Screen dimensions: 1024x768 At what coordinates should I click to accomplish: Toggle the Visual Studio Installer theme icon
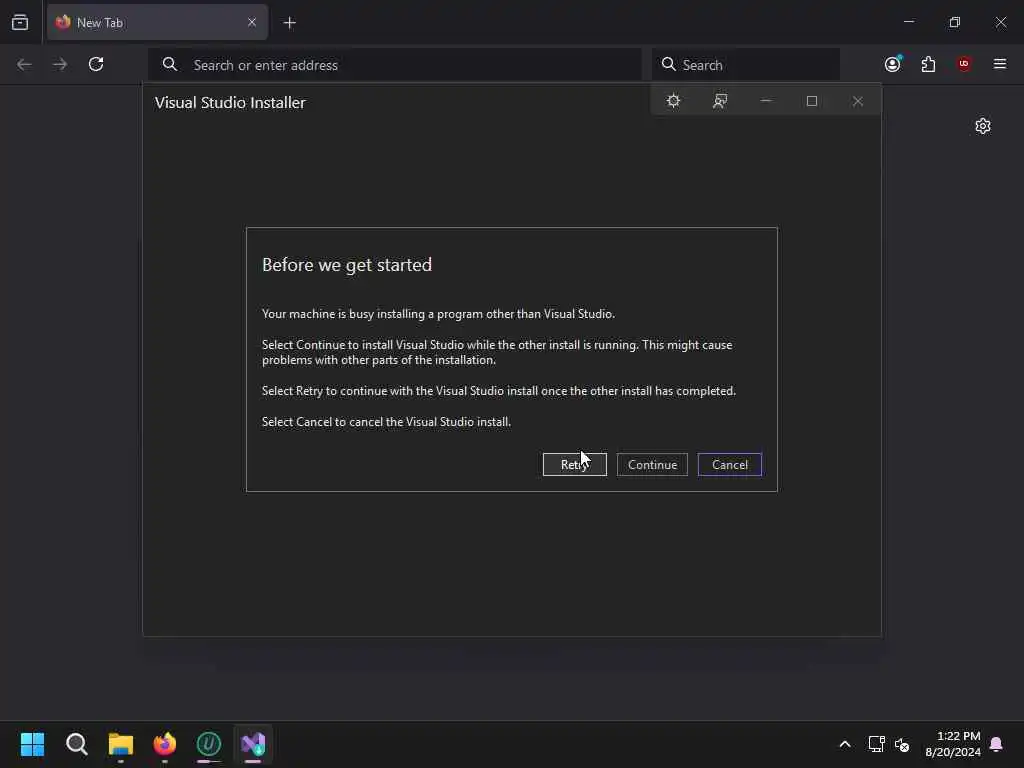(673, 101)
